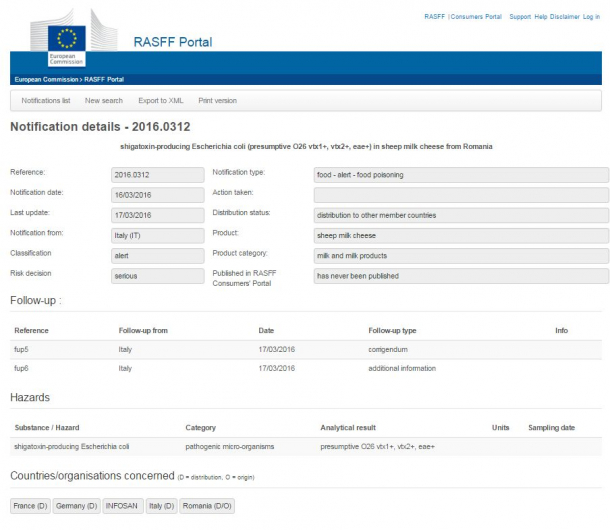Screen dimensions: 610x530
Task: Click the European Commission logo
Action: tap(67, 46)
